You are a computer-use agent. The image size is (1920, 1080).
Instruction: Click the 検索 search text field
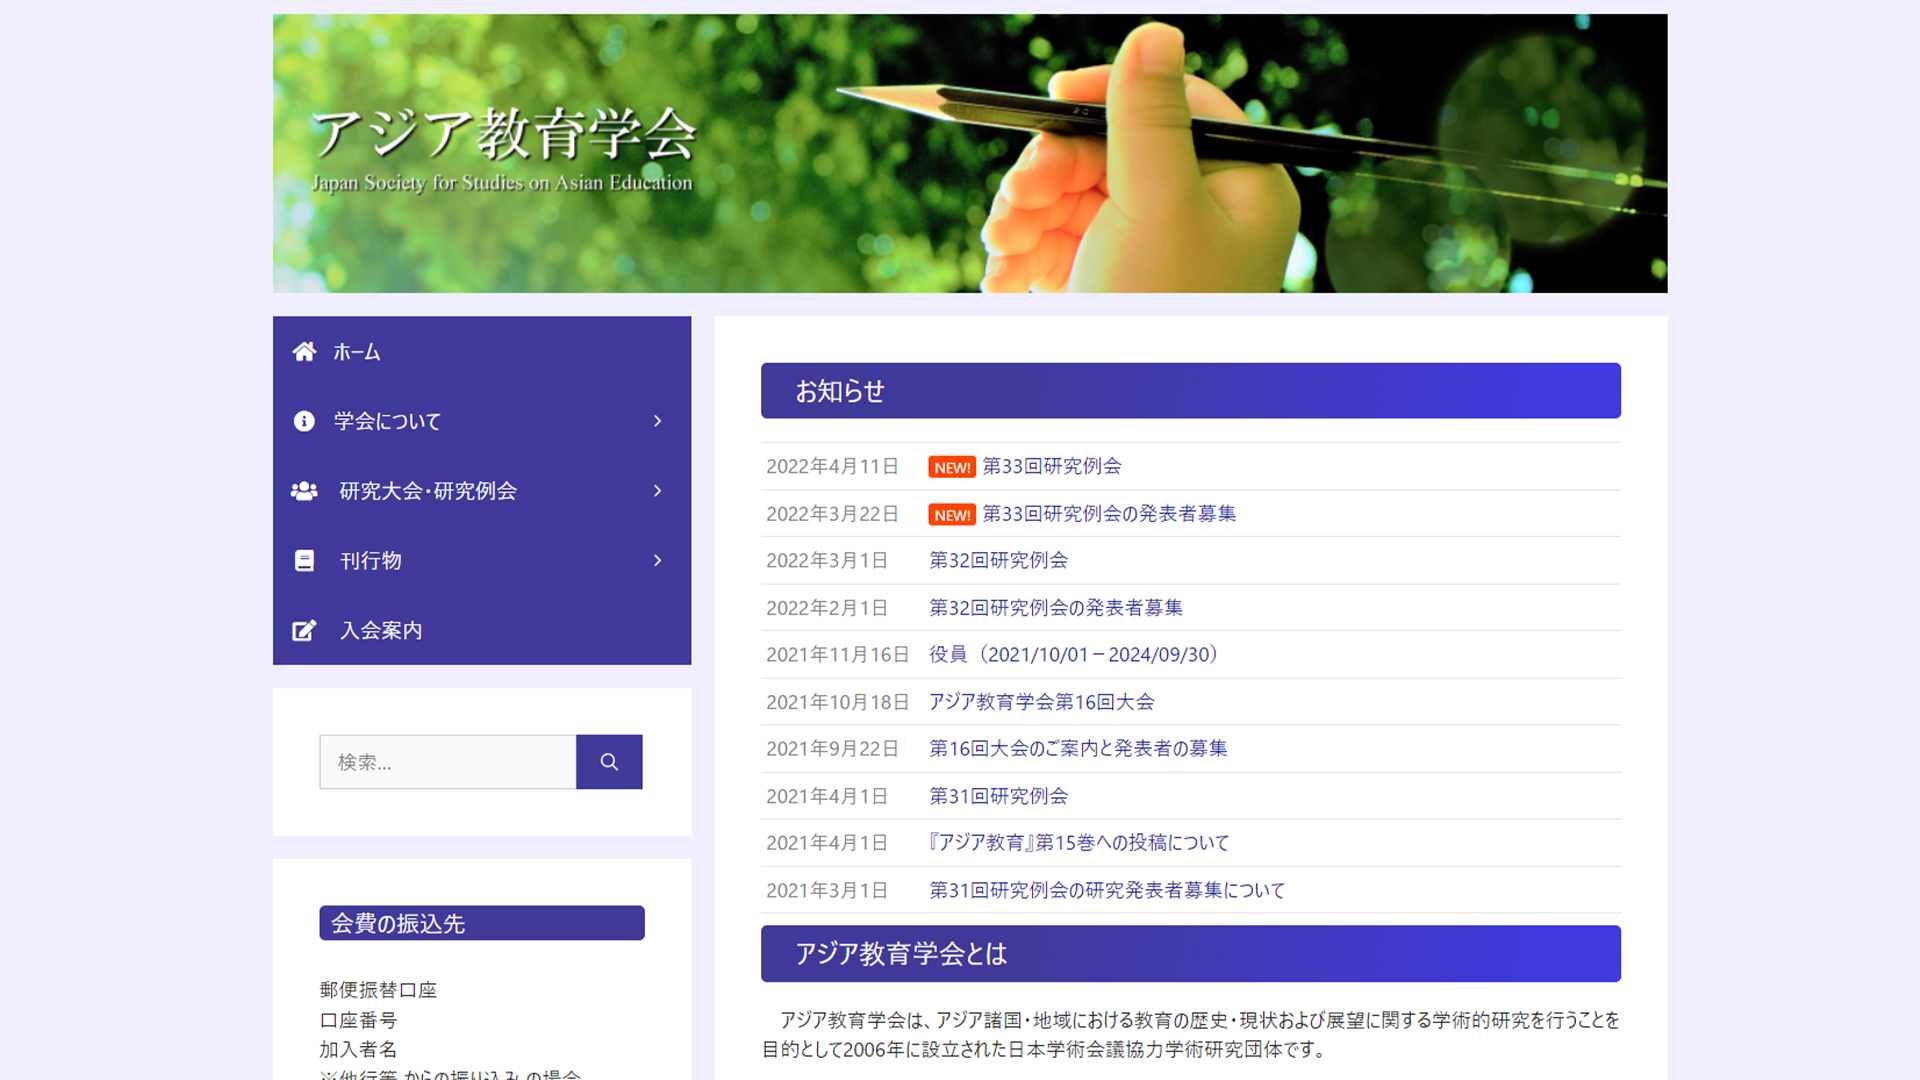point(447,762)
